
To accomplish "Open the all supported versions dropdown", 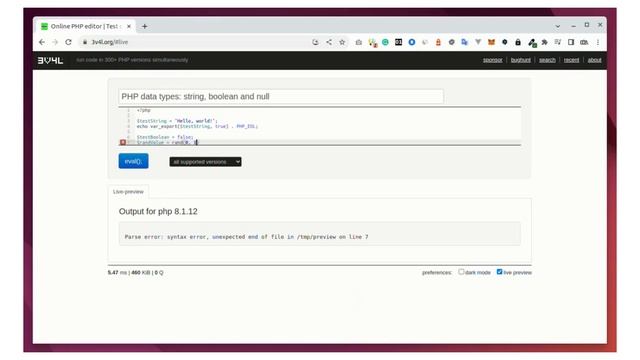I will coord(205,162).
